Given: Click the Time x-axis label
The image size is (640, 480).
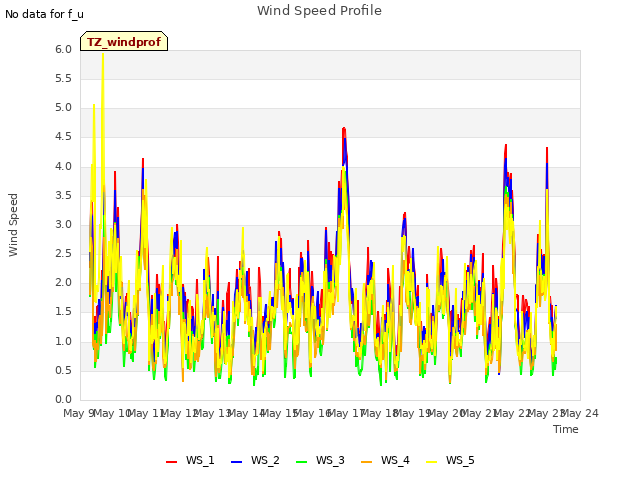Looking at the screenshot, I should point(566,429).
